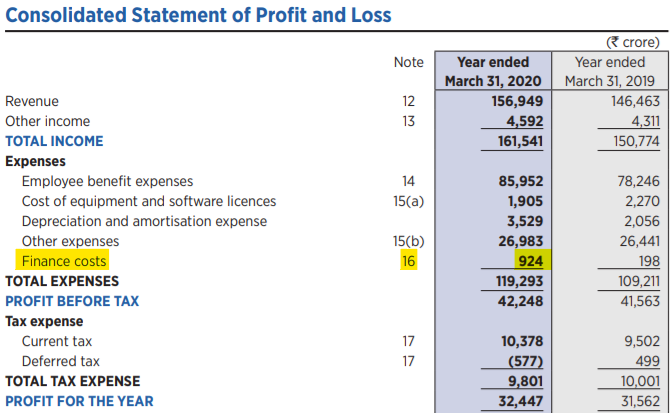Image resolution: width=672 pixels, height=413 pixels.
Task: Click the 'Consolidated Statement of Profit and Loss' title
Action: coord(198,15)
